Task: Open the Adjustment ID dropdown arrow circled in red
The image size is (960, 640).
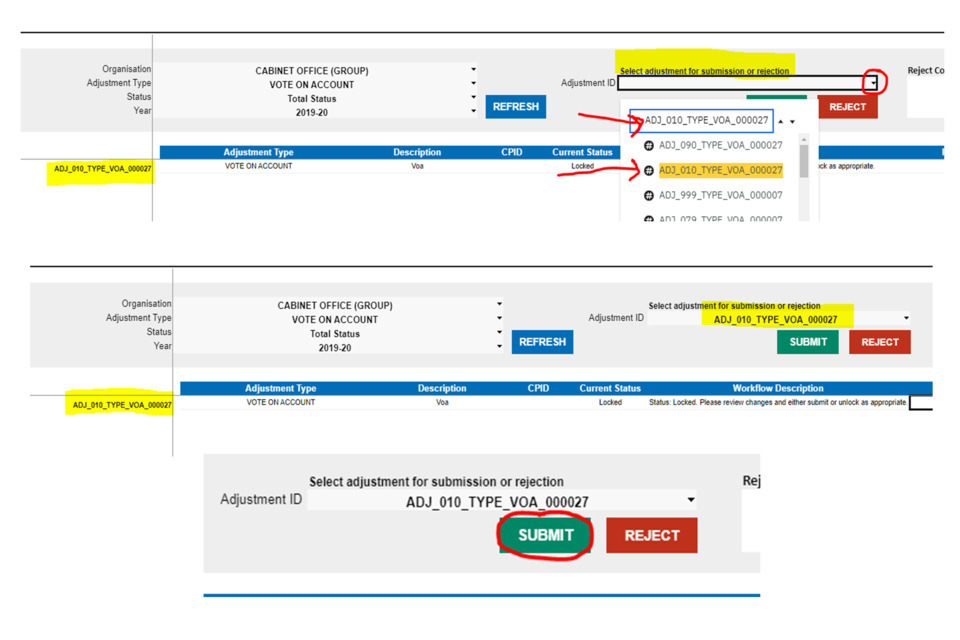Action: click(873, 84)
